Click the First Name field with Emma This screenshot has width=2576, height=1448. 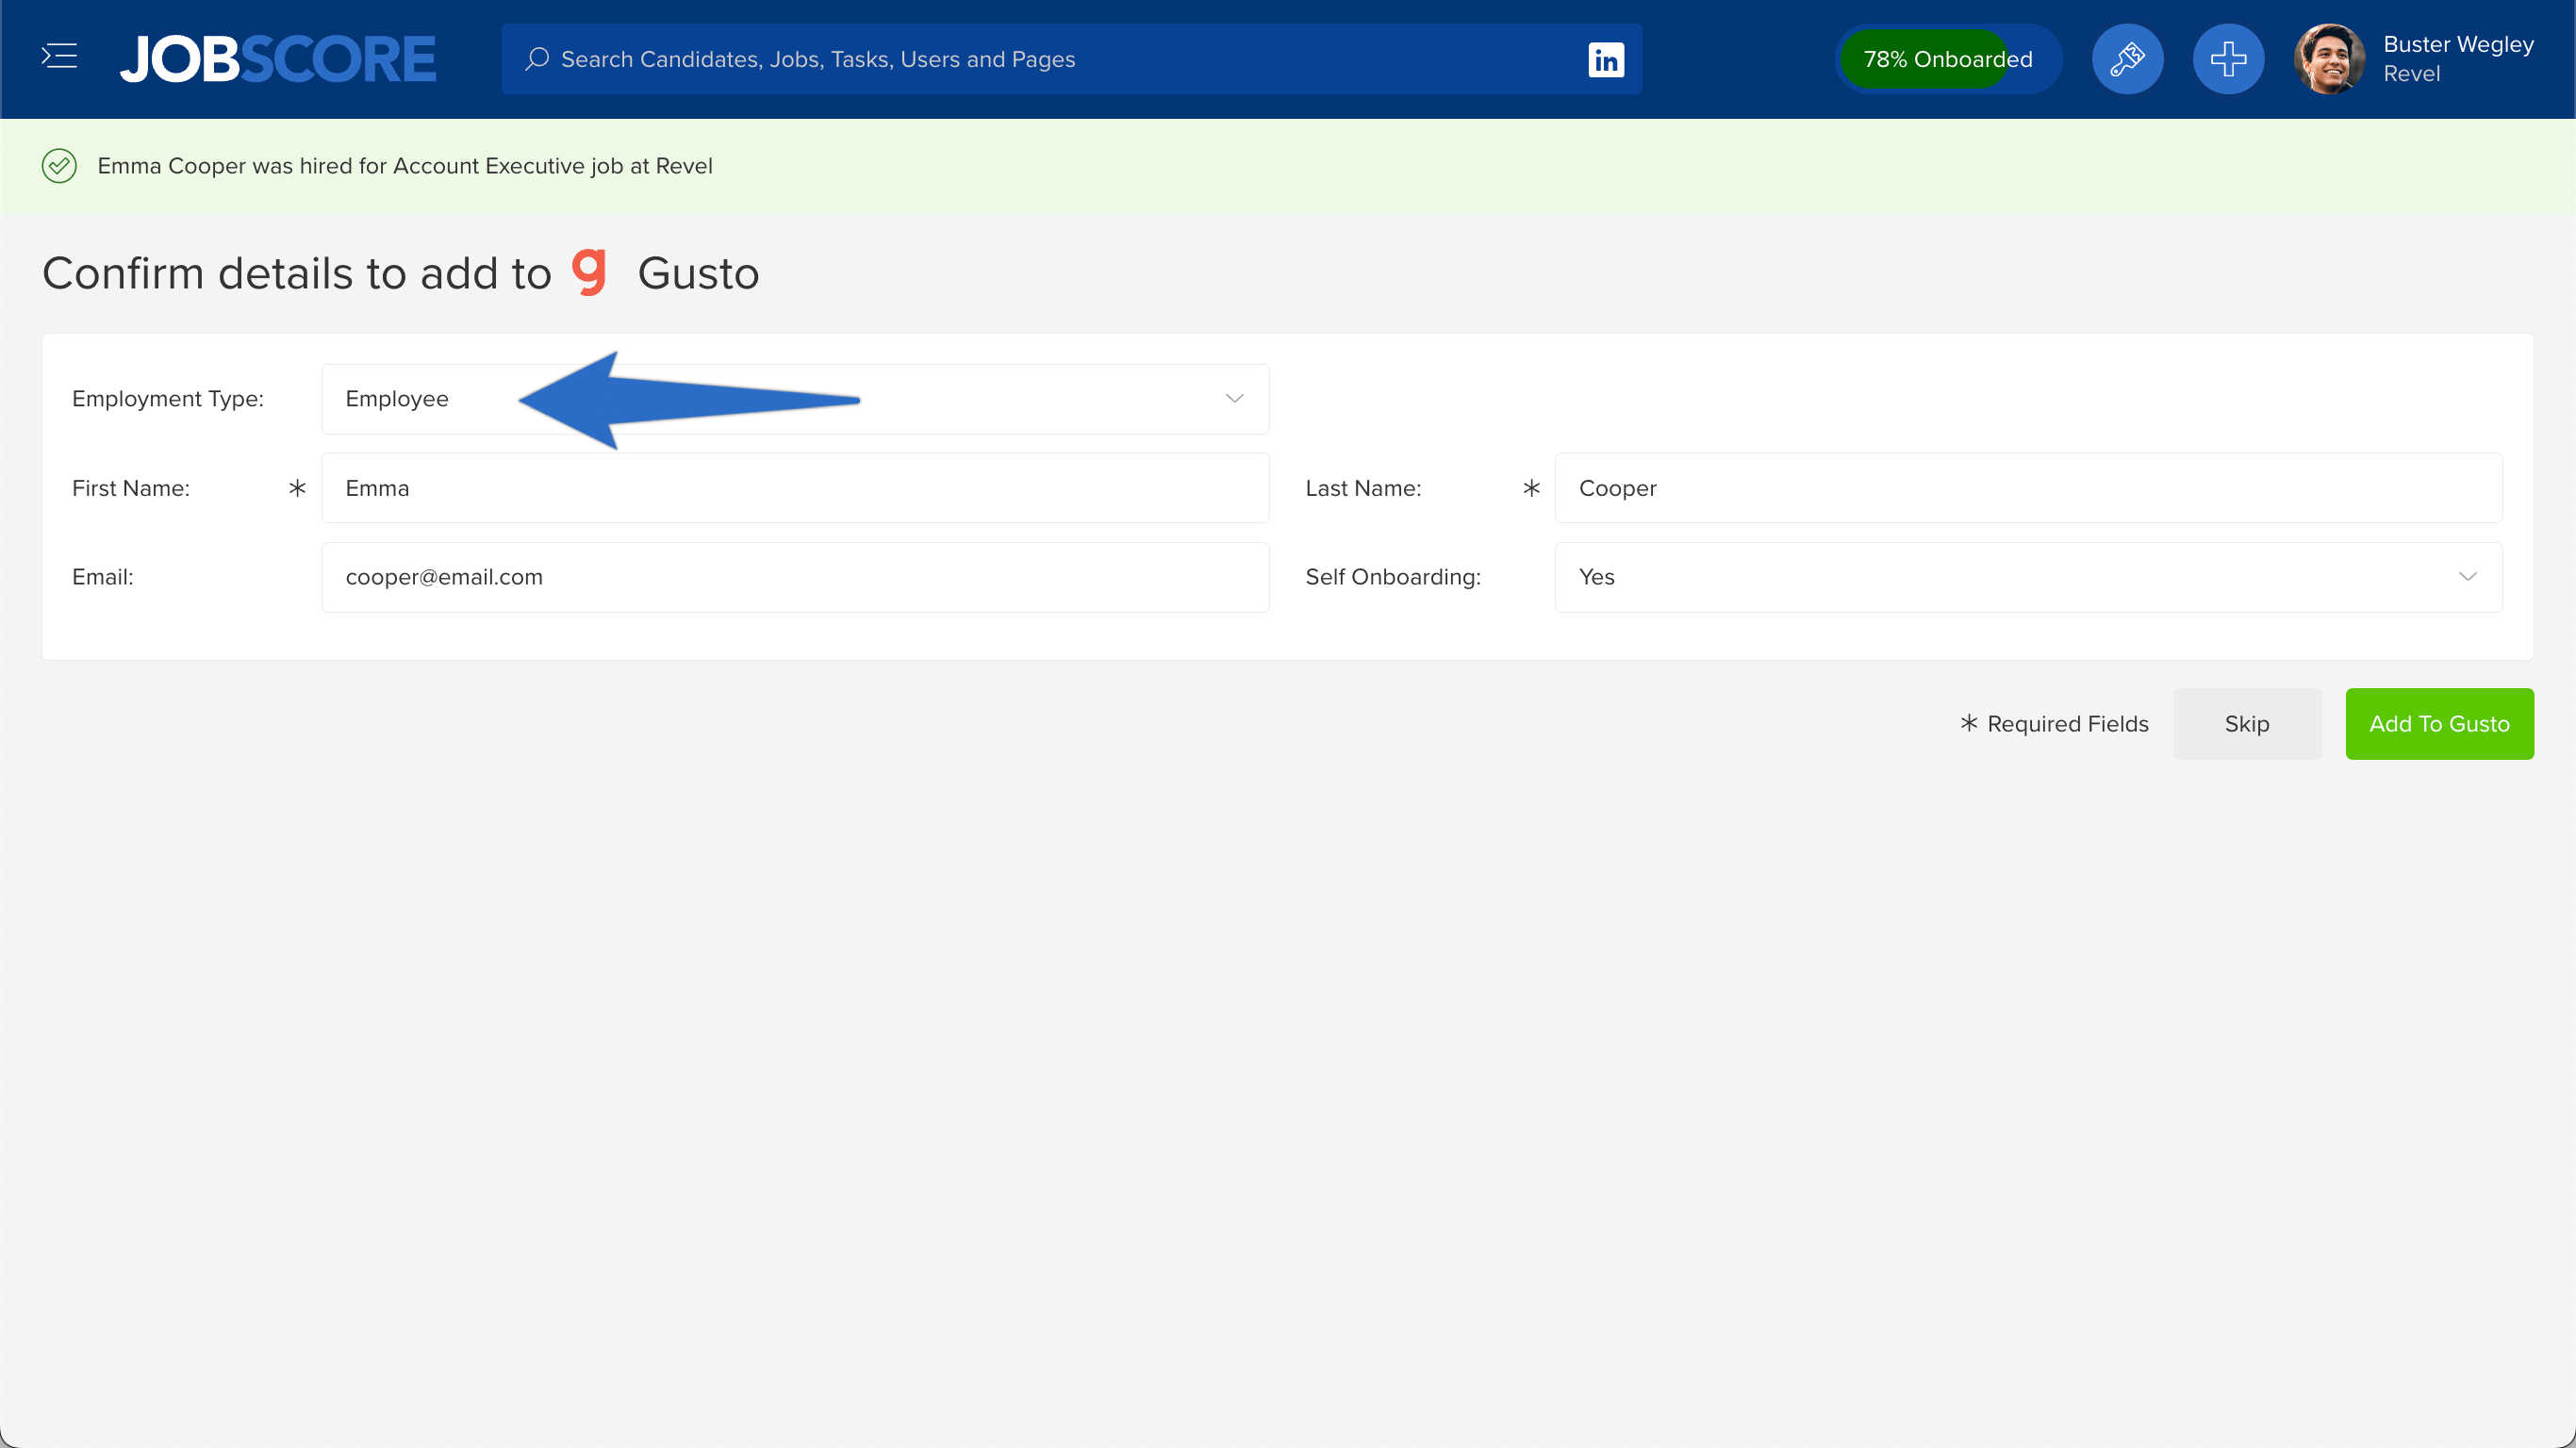tap(795, 488)
